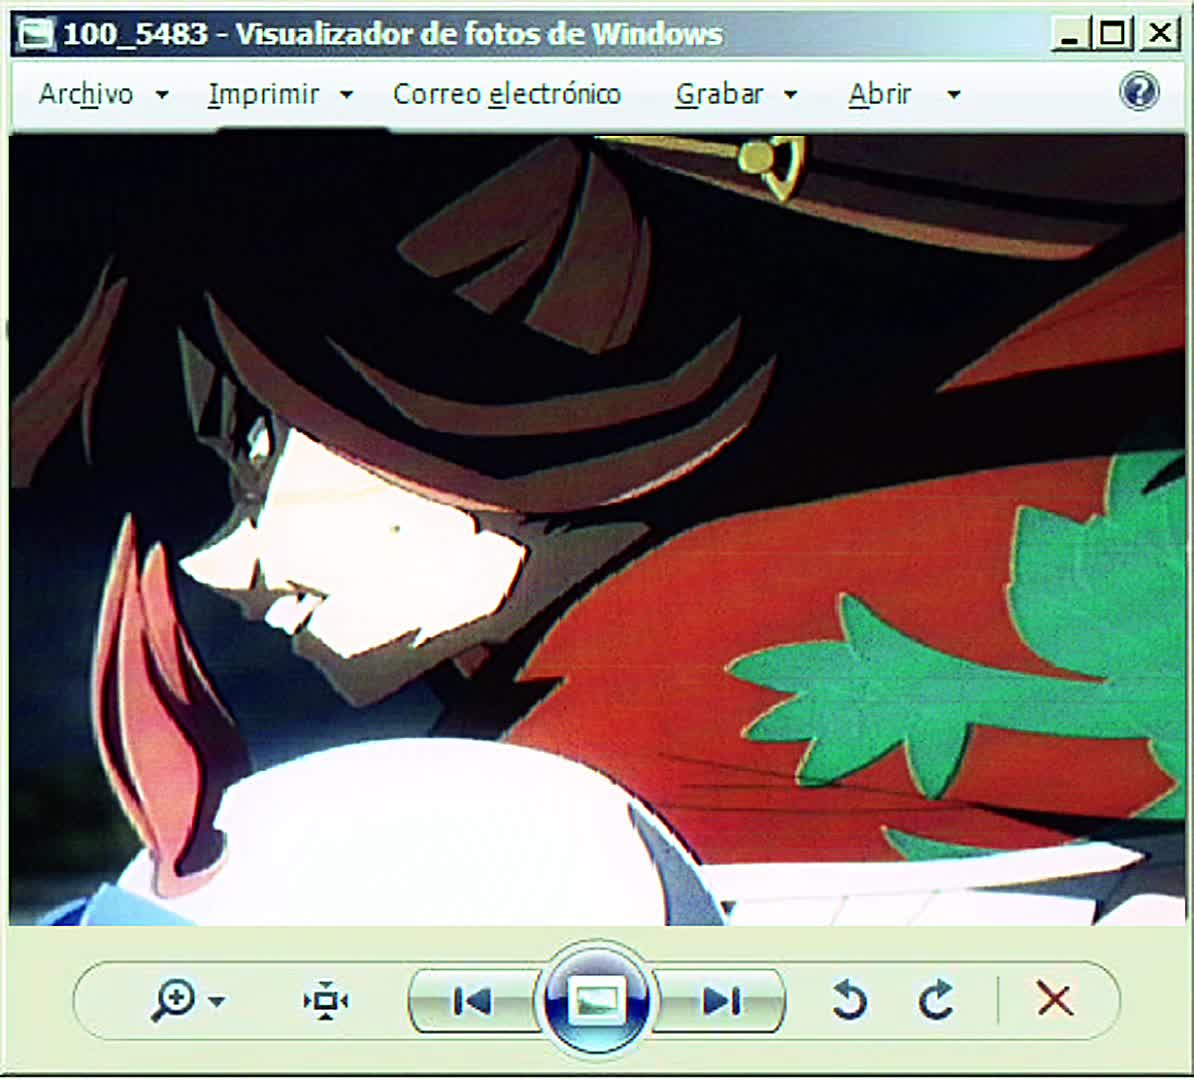Click the zoom magnifier icon
Image resolution: width=1194 pixels, height=1080 pixels.
click(x=174, y=1000)
